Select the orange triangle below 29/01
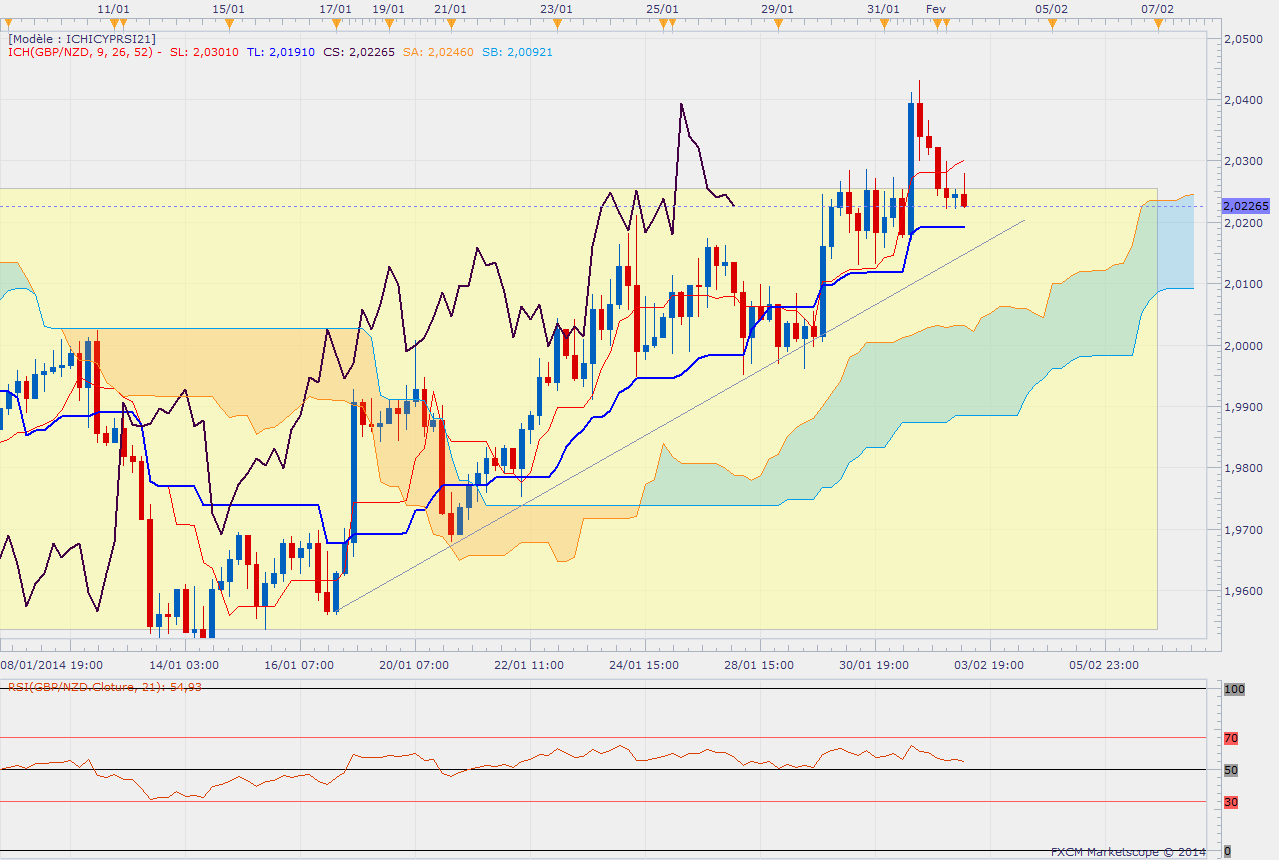 click(x=777, y=22)
